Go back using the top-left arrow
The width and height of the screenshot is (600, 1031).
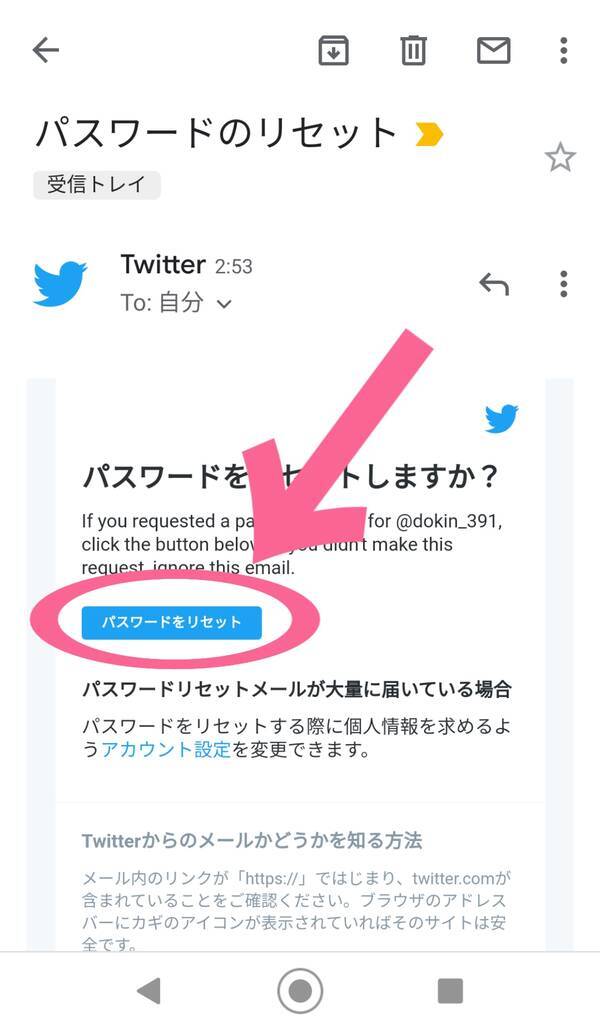pos(46,50)
